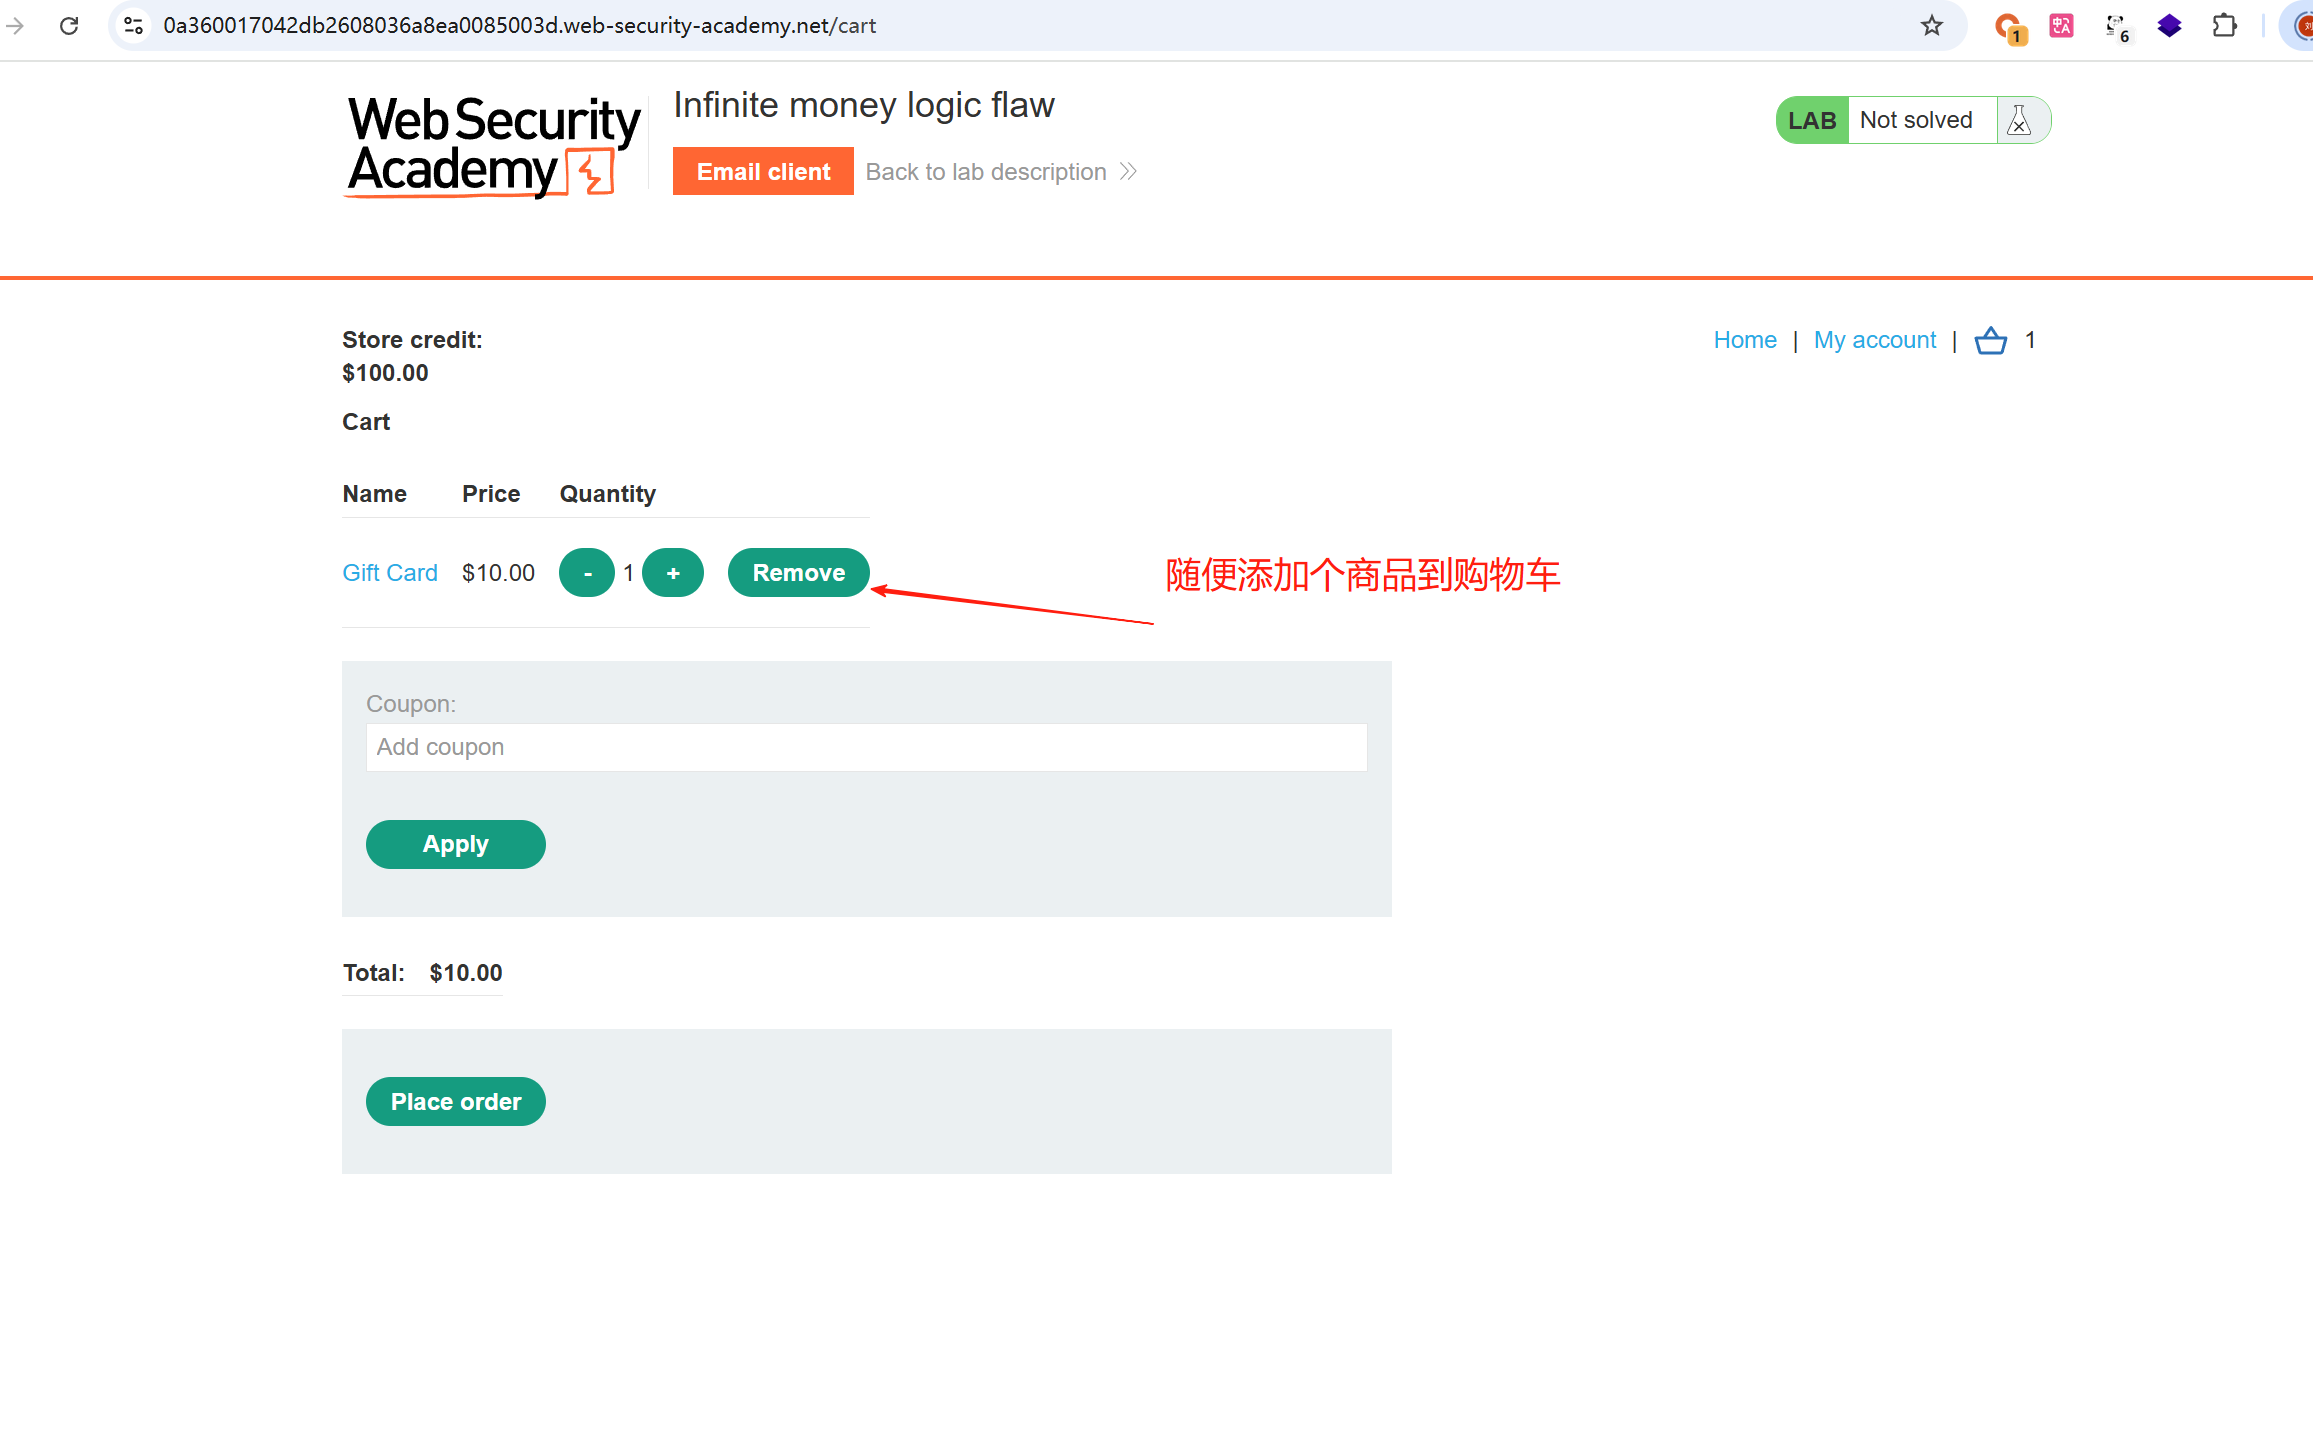The width and height of the screenshot is (2313, 1446).
Task: Click the lab flask status icon
Action: [2019, 121]
